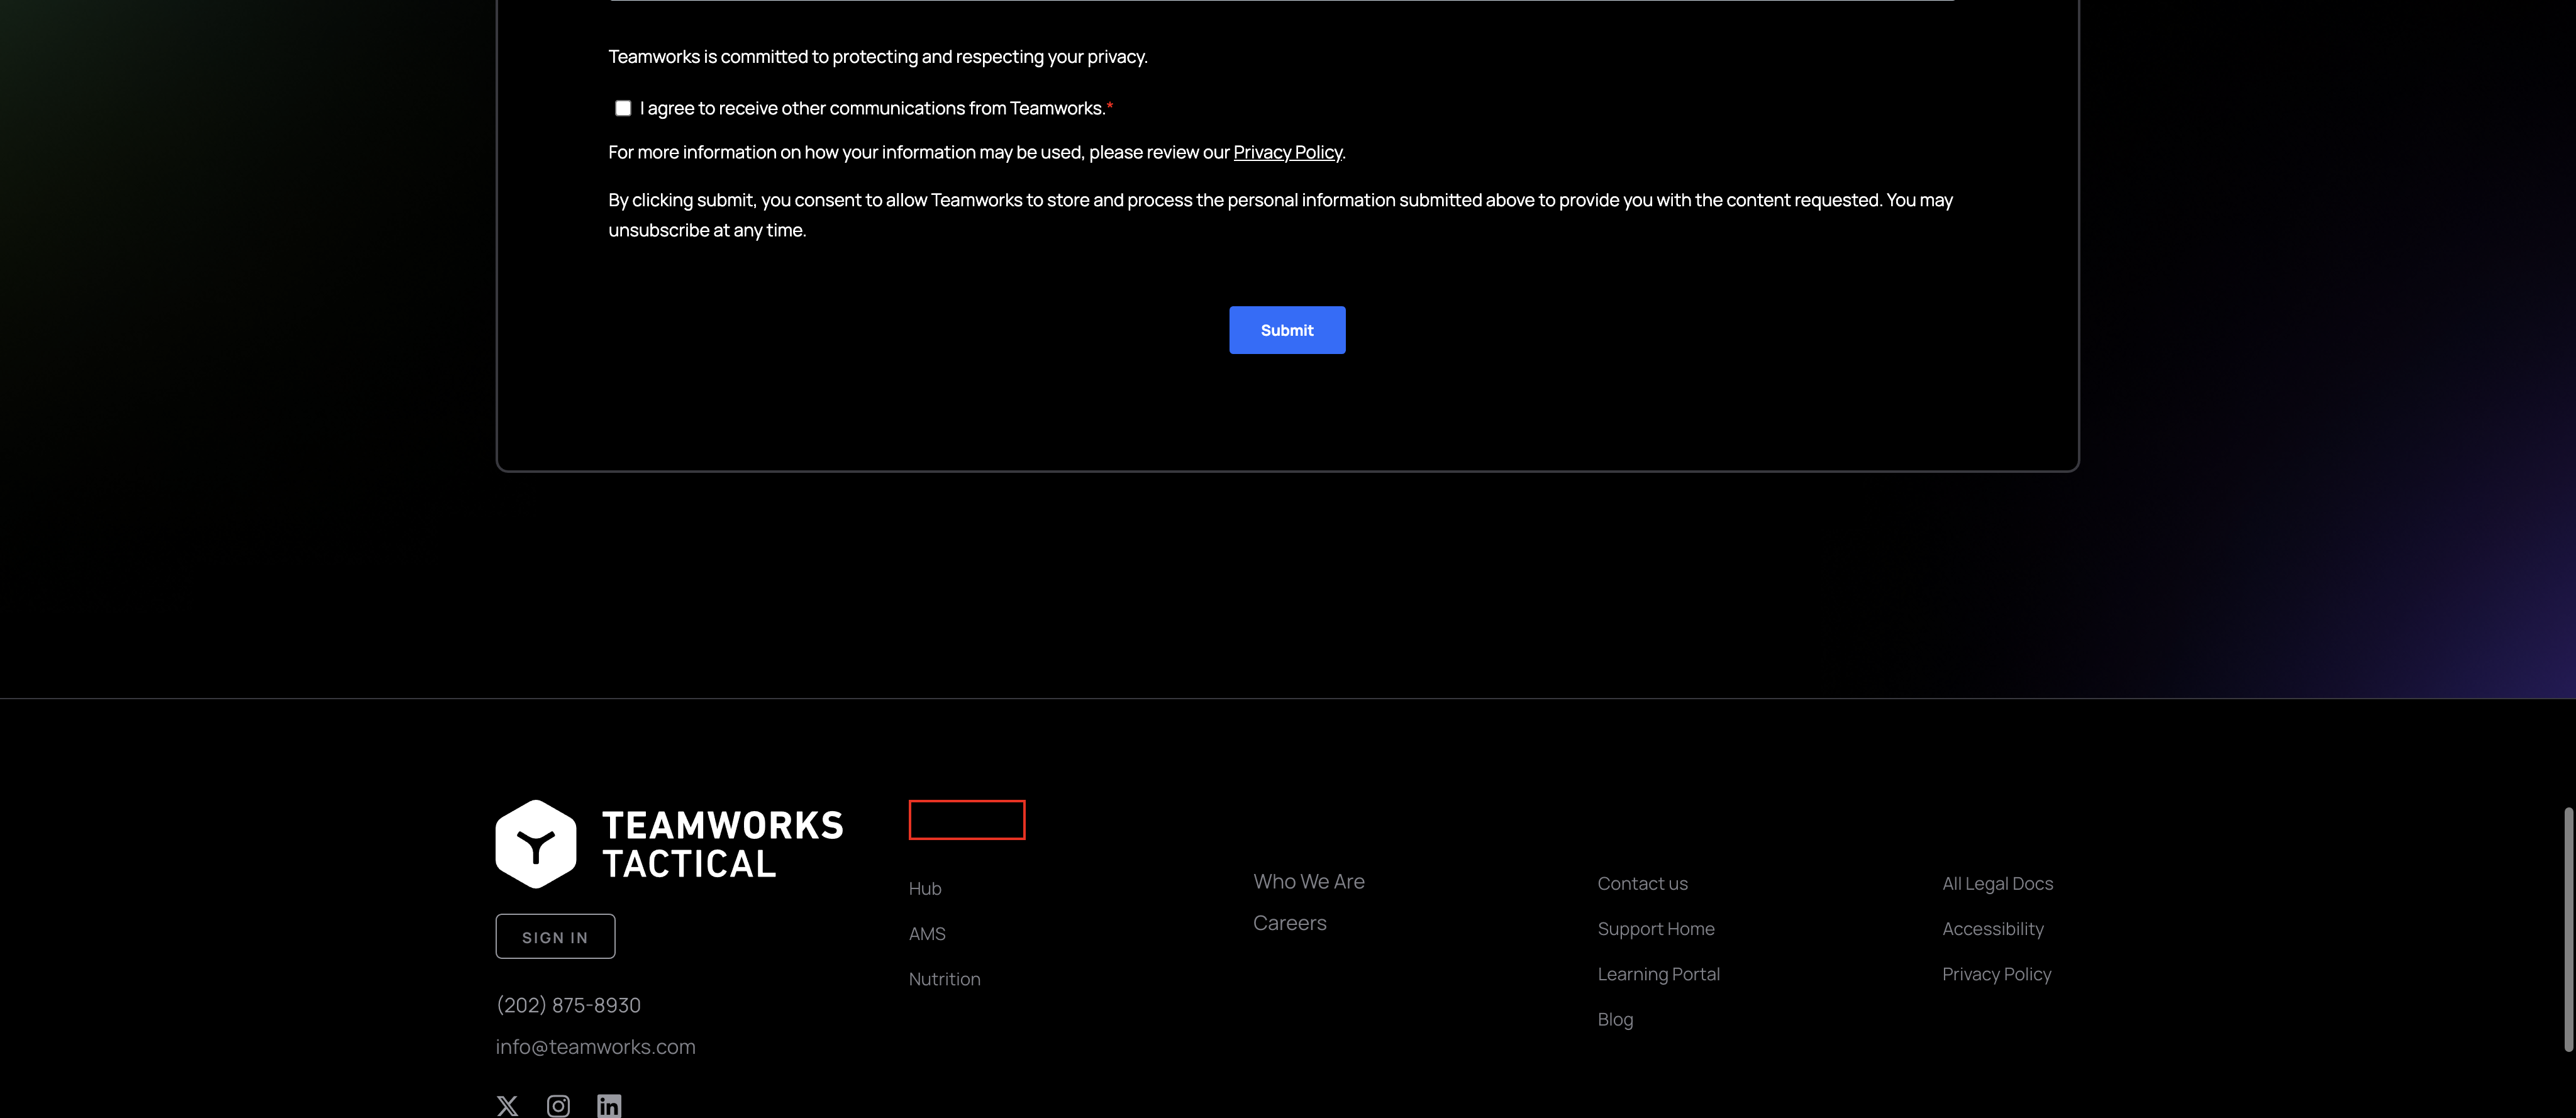
Task: Open the All Legal Docs link
Action: click(1997, 883)
